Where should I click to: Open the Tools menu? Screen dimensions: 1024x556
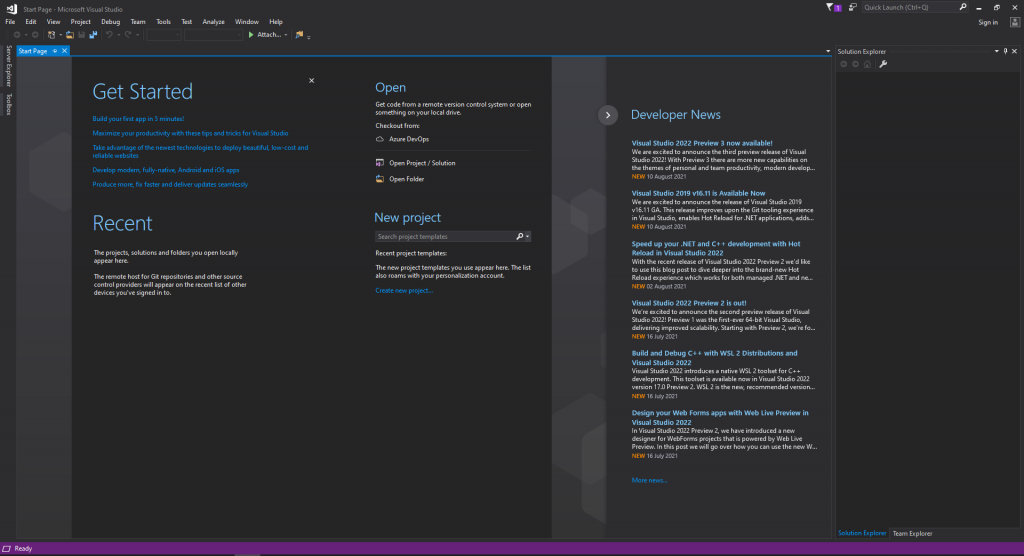[x=163, y=22]
